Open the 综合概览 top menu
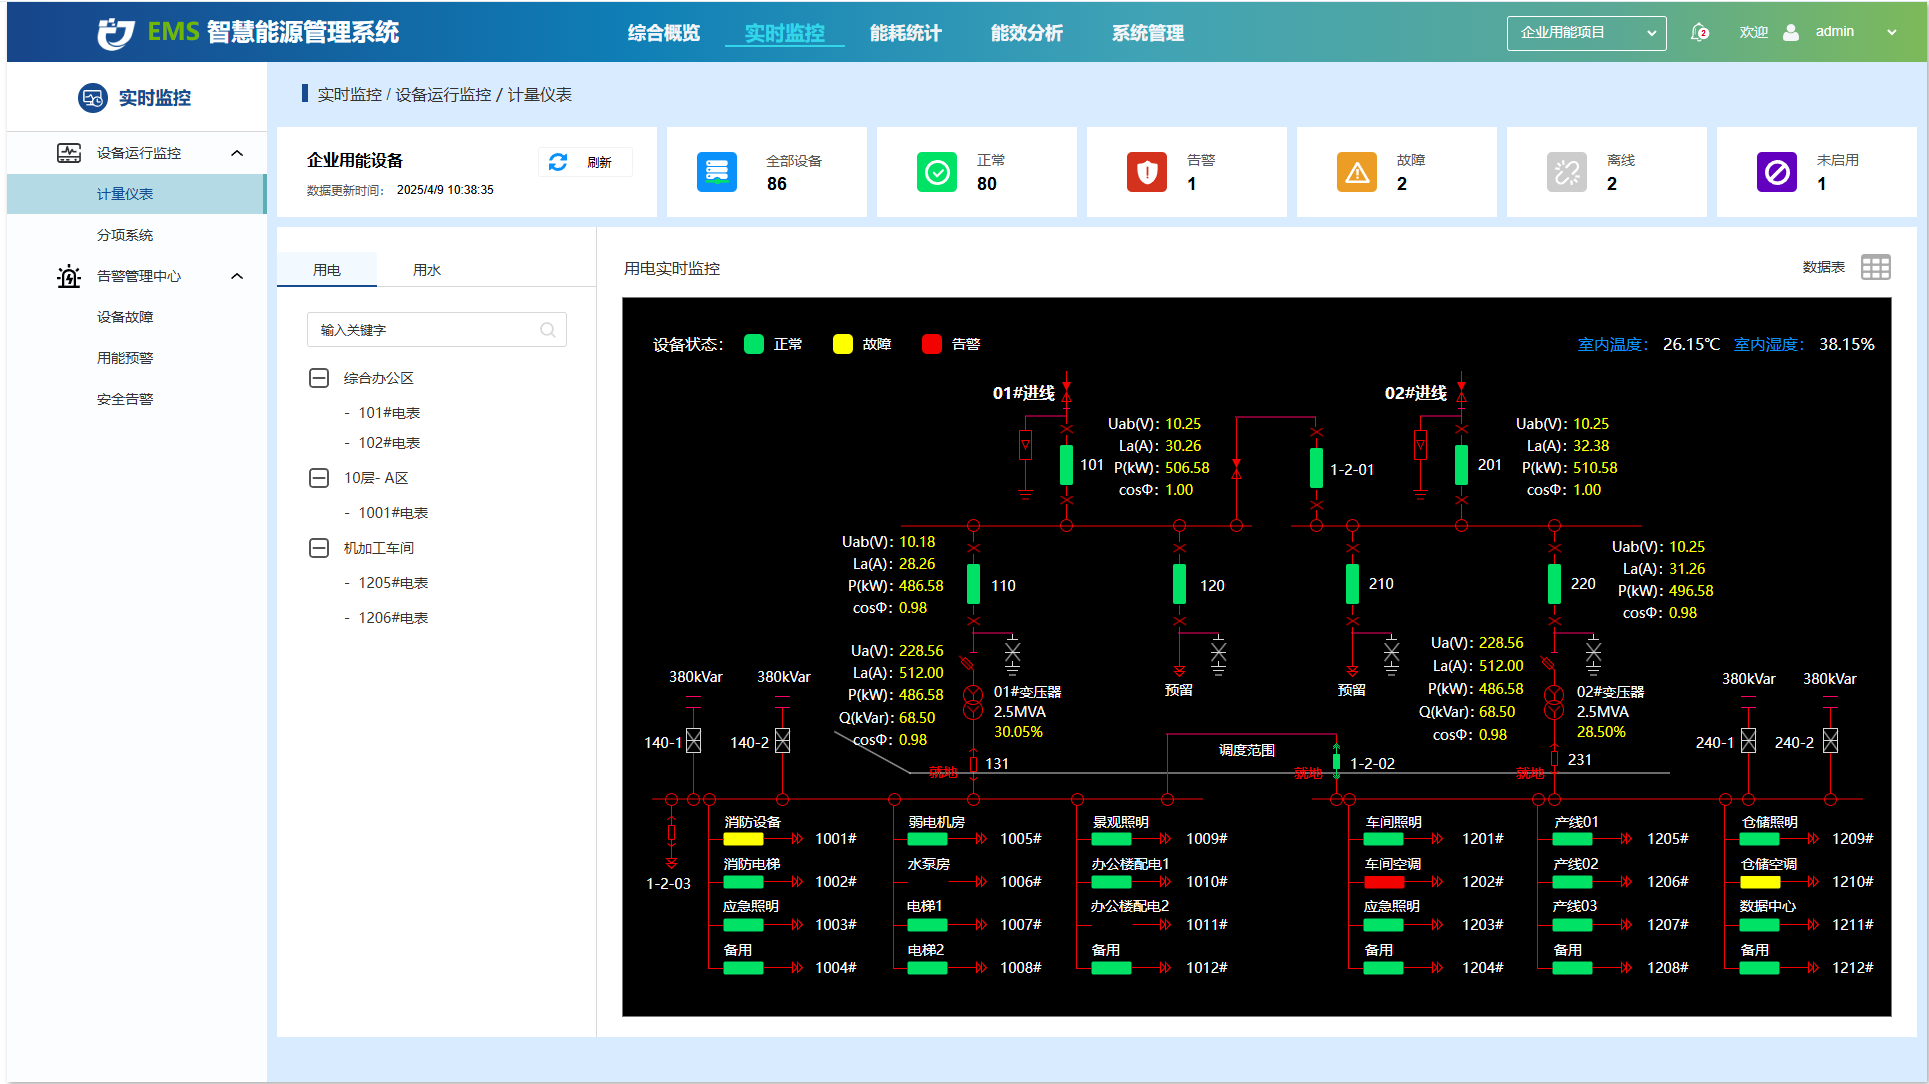 tap(664, 33)
